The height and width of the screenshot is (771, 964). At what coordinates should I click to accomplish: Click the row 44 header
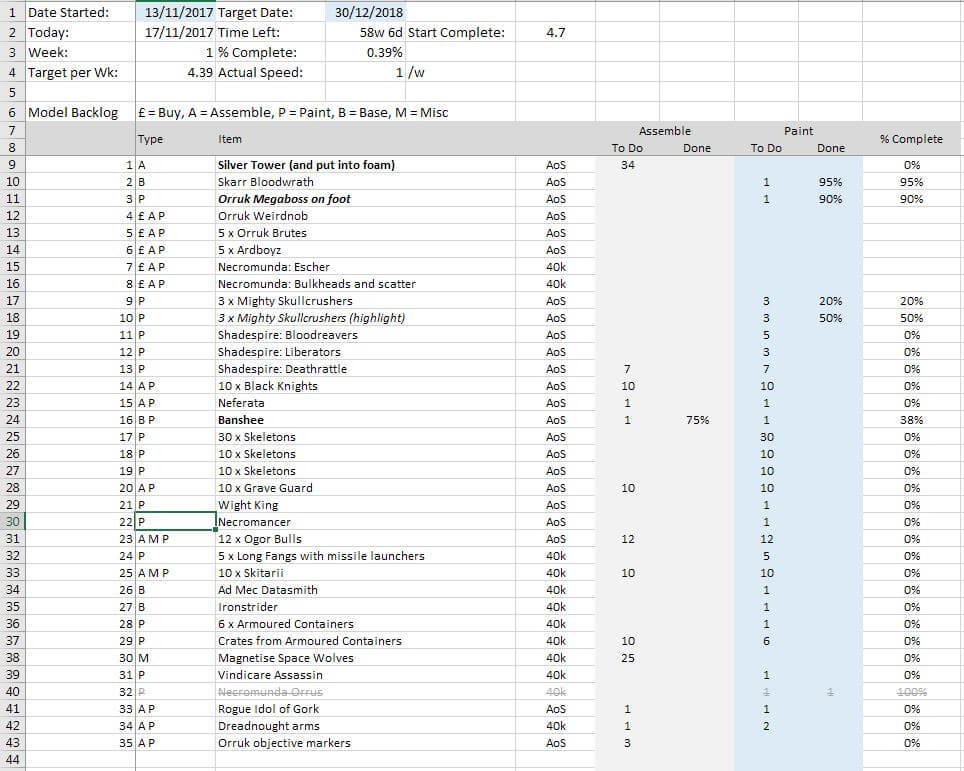[x=12, y=760]
